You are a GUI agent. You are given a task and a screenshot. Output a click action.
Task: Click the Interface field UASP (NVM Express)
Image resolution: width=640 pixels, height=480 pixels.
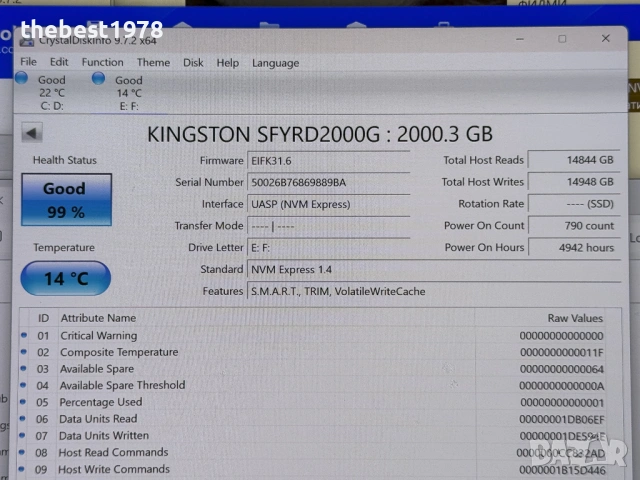click(x=328, y=204)
